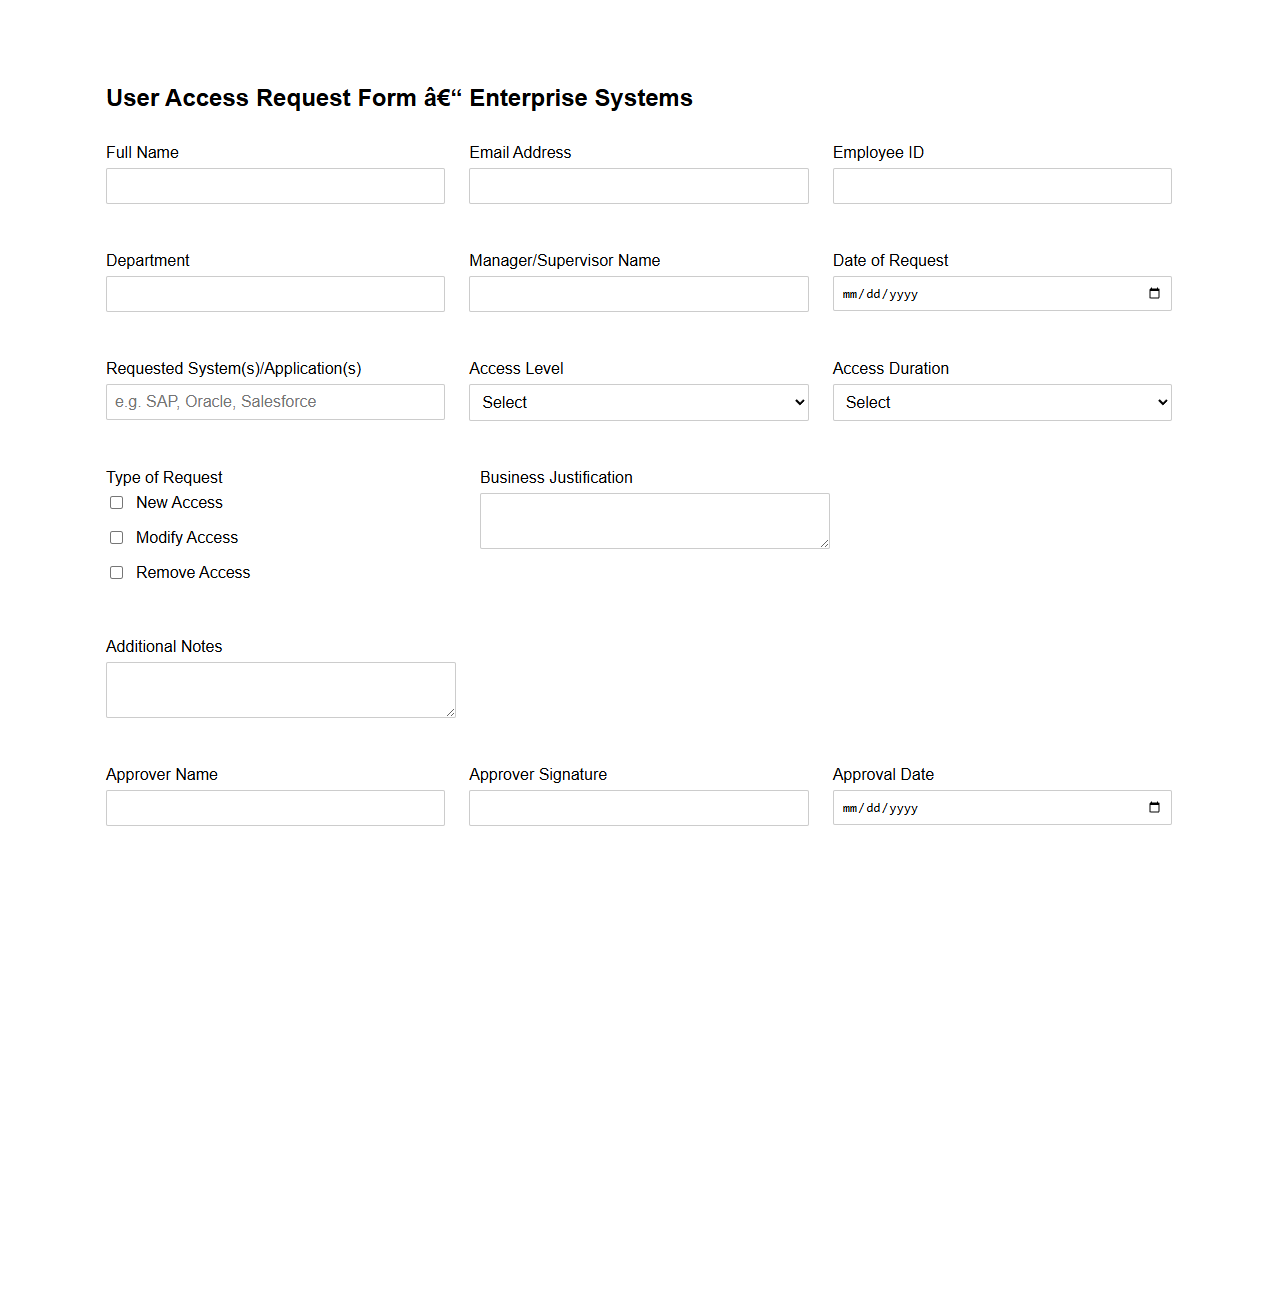Click inside the Full Name field
Viewport: 1278px width, 1300px height.
[x=275, y=186]
